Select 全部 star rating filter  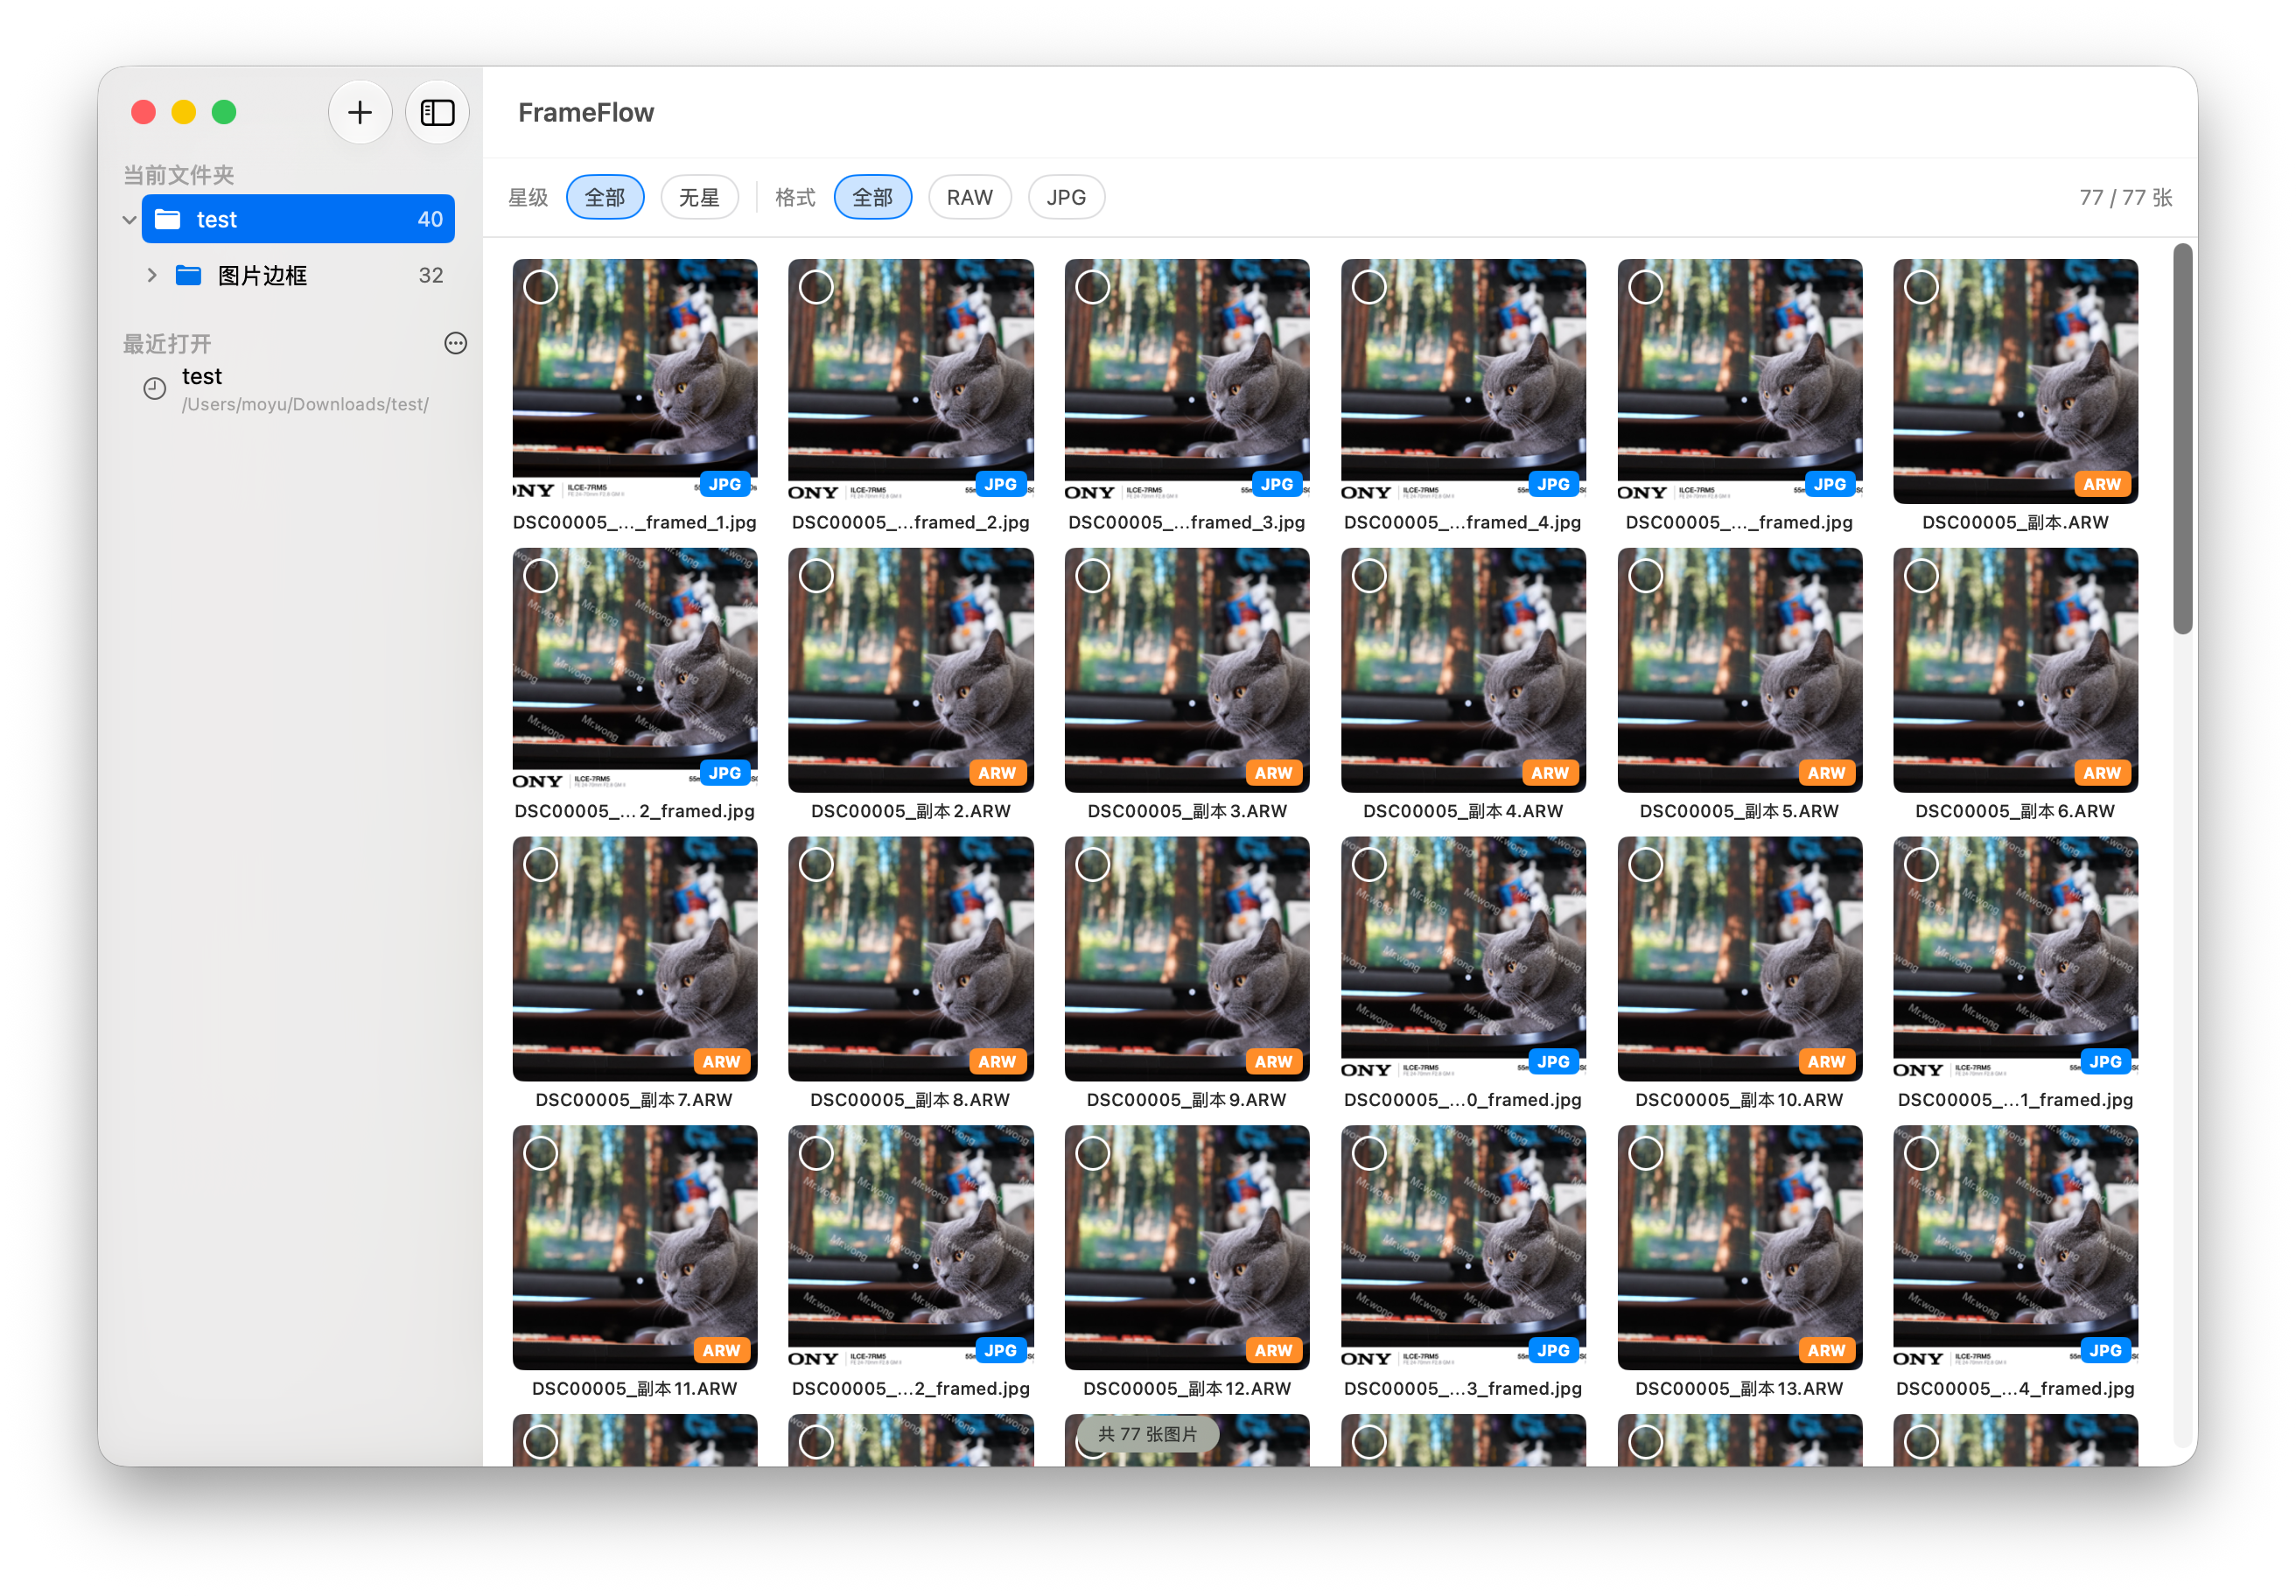tap(605, 197)
